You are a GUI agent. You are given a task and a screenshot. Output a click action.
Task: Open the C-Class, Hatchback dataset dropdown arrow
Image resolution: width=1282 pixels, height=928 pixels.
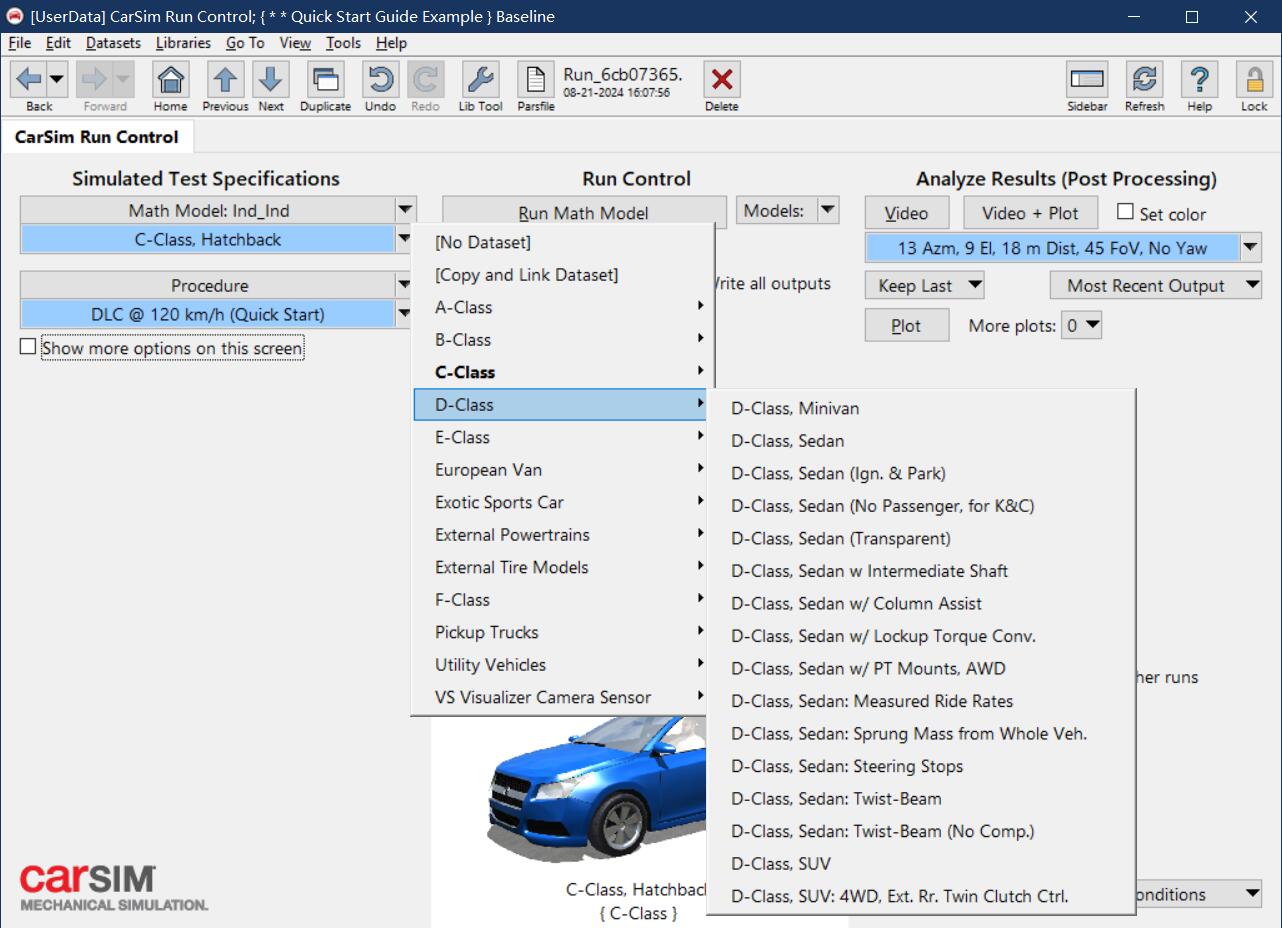tap(405, 239)
